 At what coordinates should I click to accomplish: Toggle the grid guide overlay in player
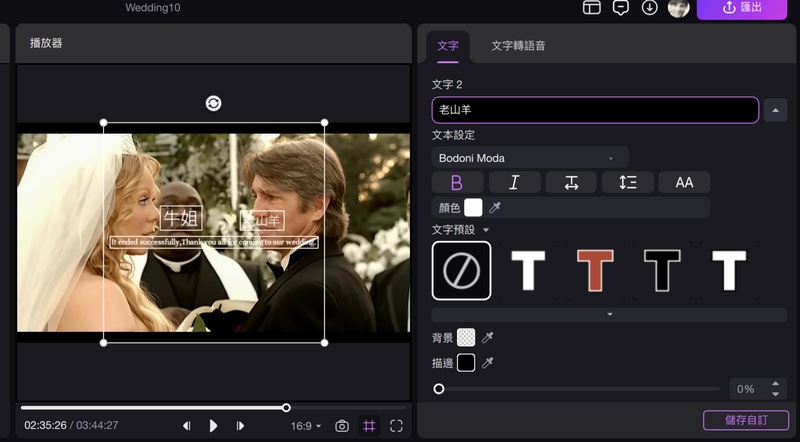(x=369, y=426)
